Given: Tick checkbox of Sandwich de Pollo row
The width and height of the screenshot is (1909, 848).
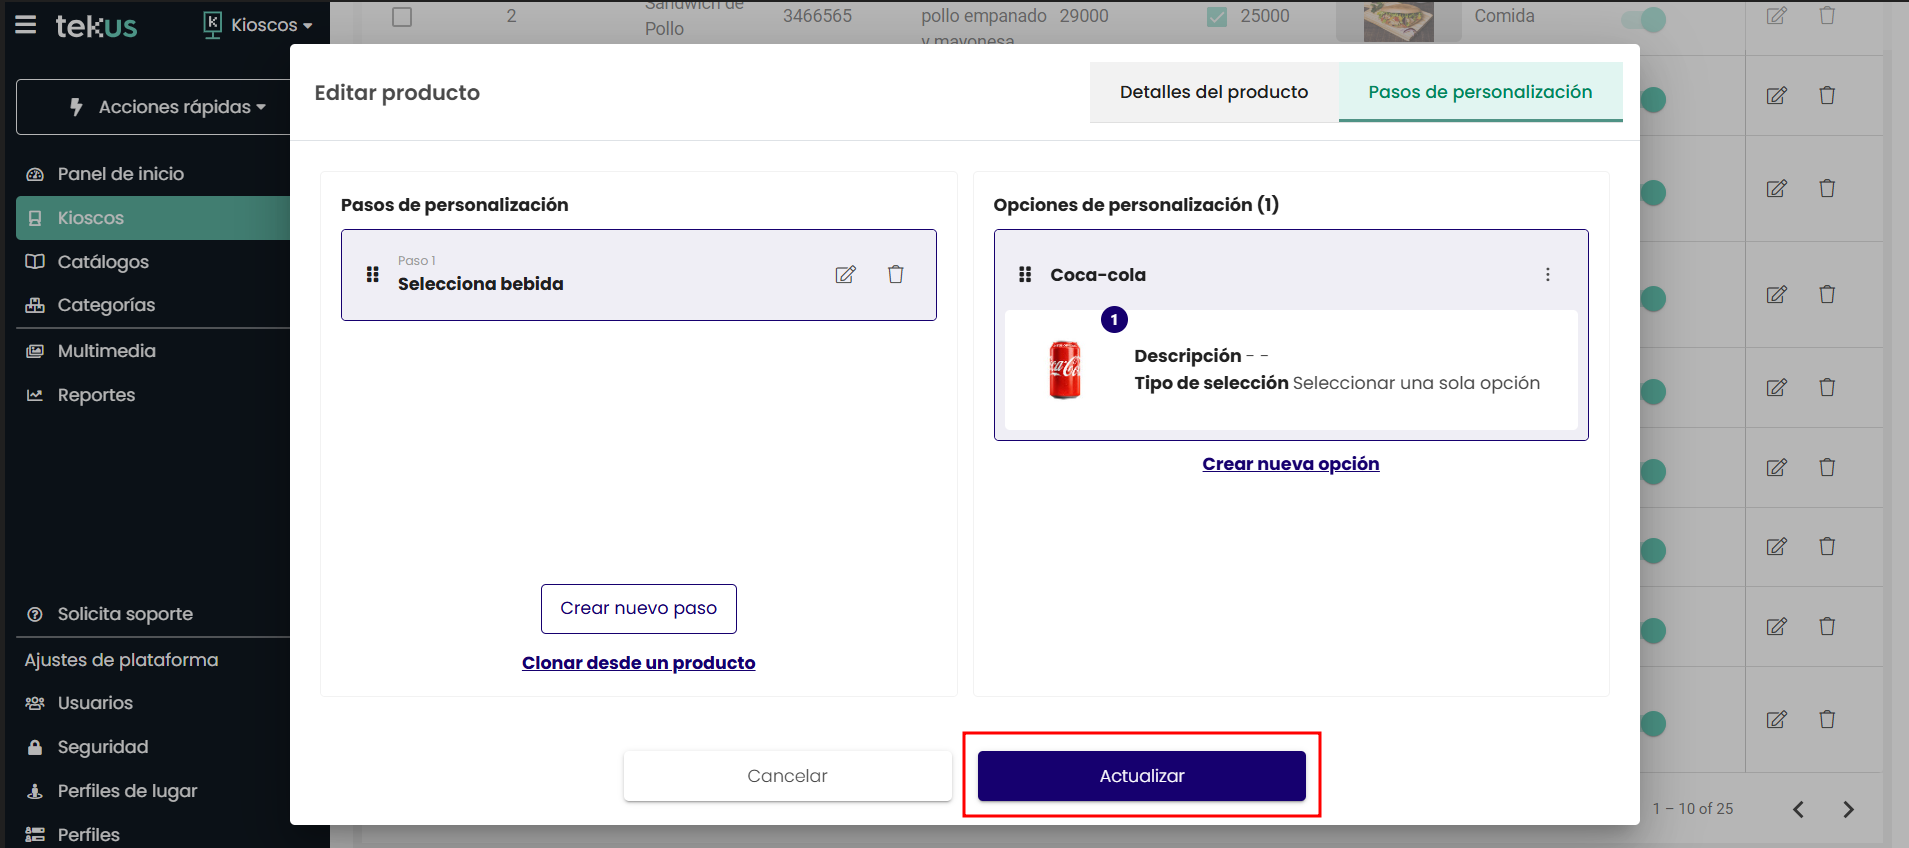Looking at the screenshot, I should pyautogui.click(x=402, y=17).
